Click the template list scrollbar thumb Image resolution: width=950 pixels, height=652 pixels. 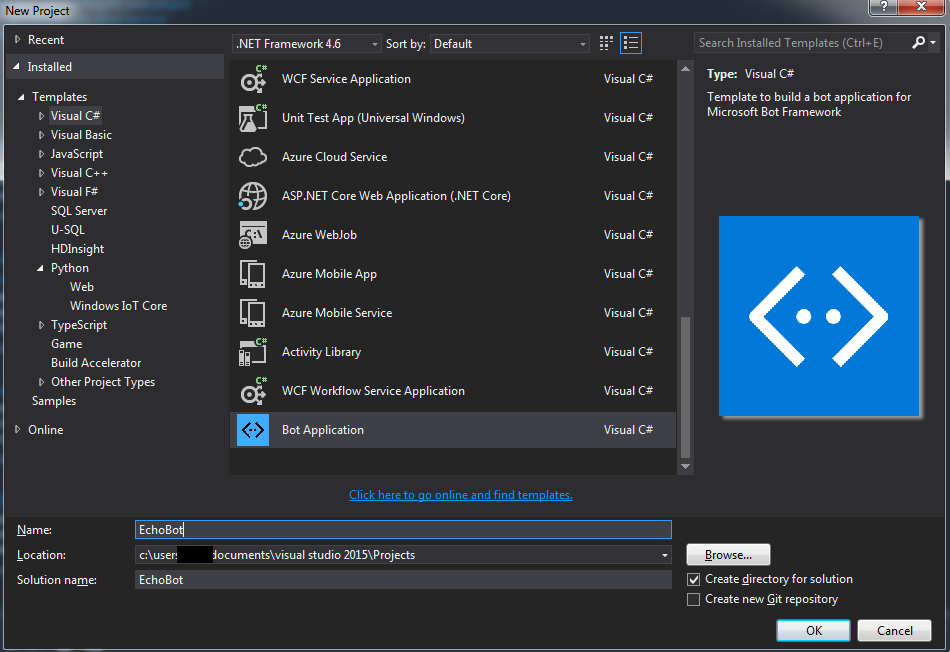pos(685,388)
